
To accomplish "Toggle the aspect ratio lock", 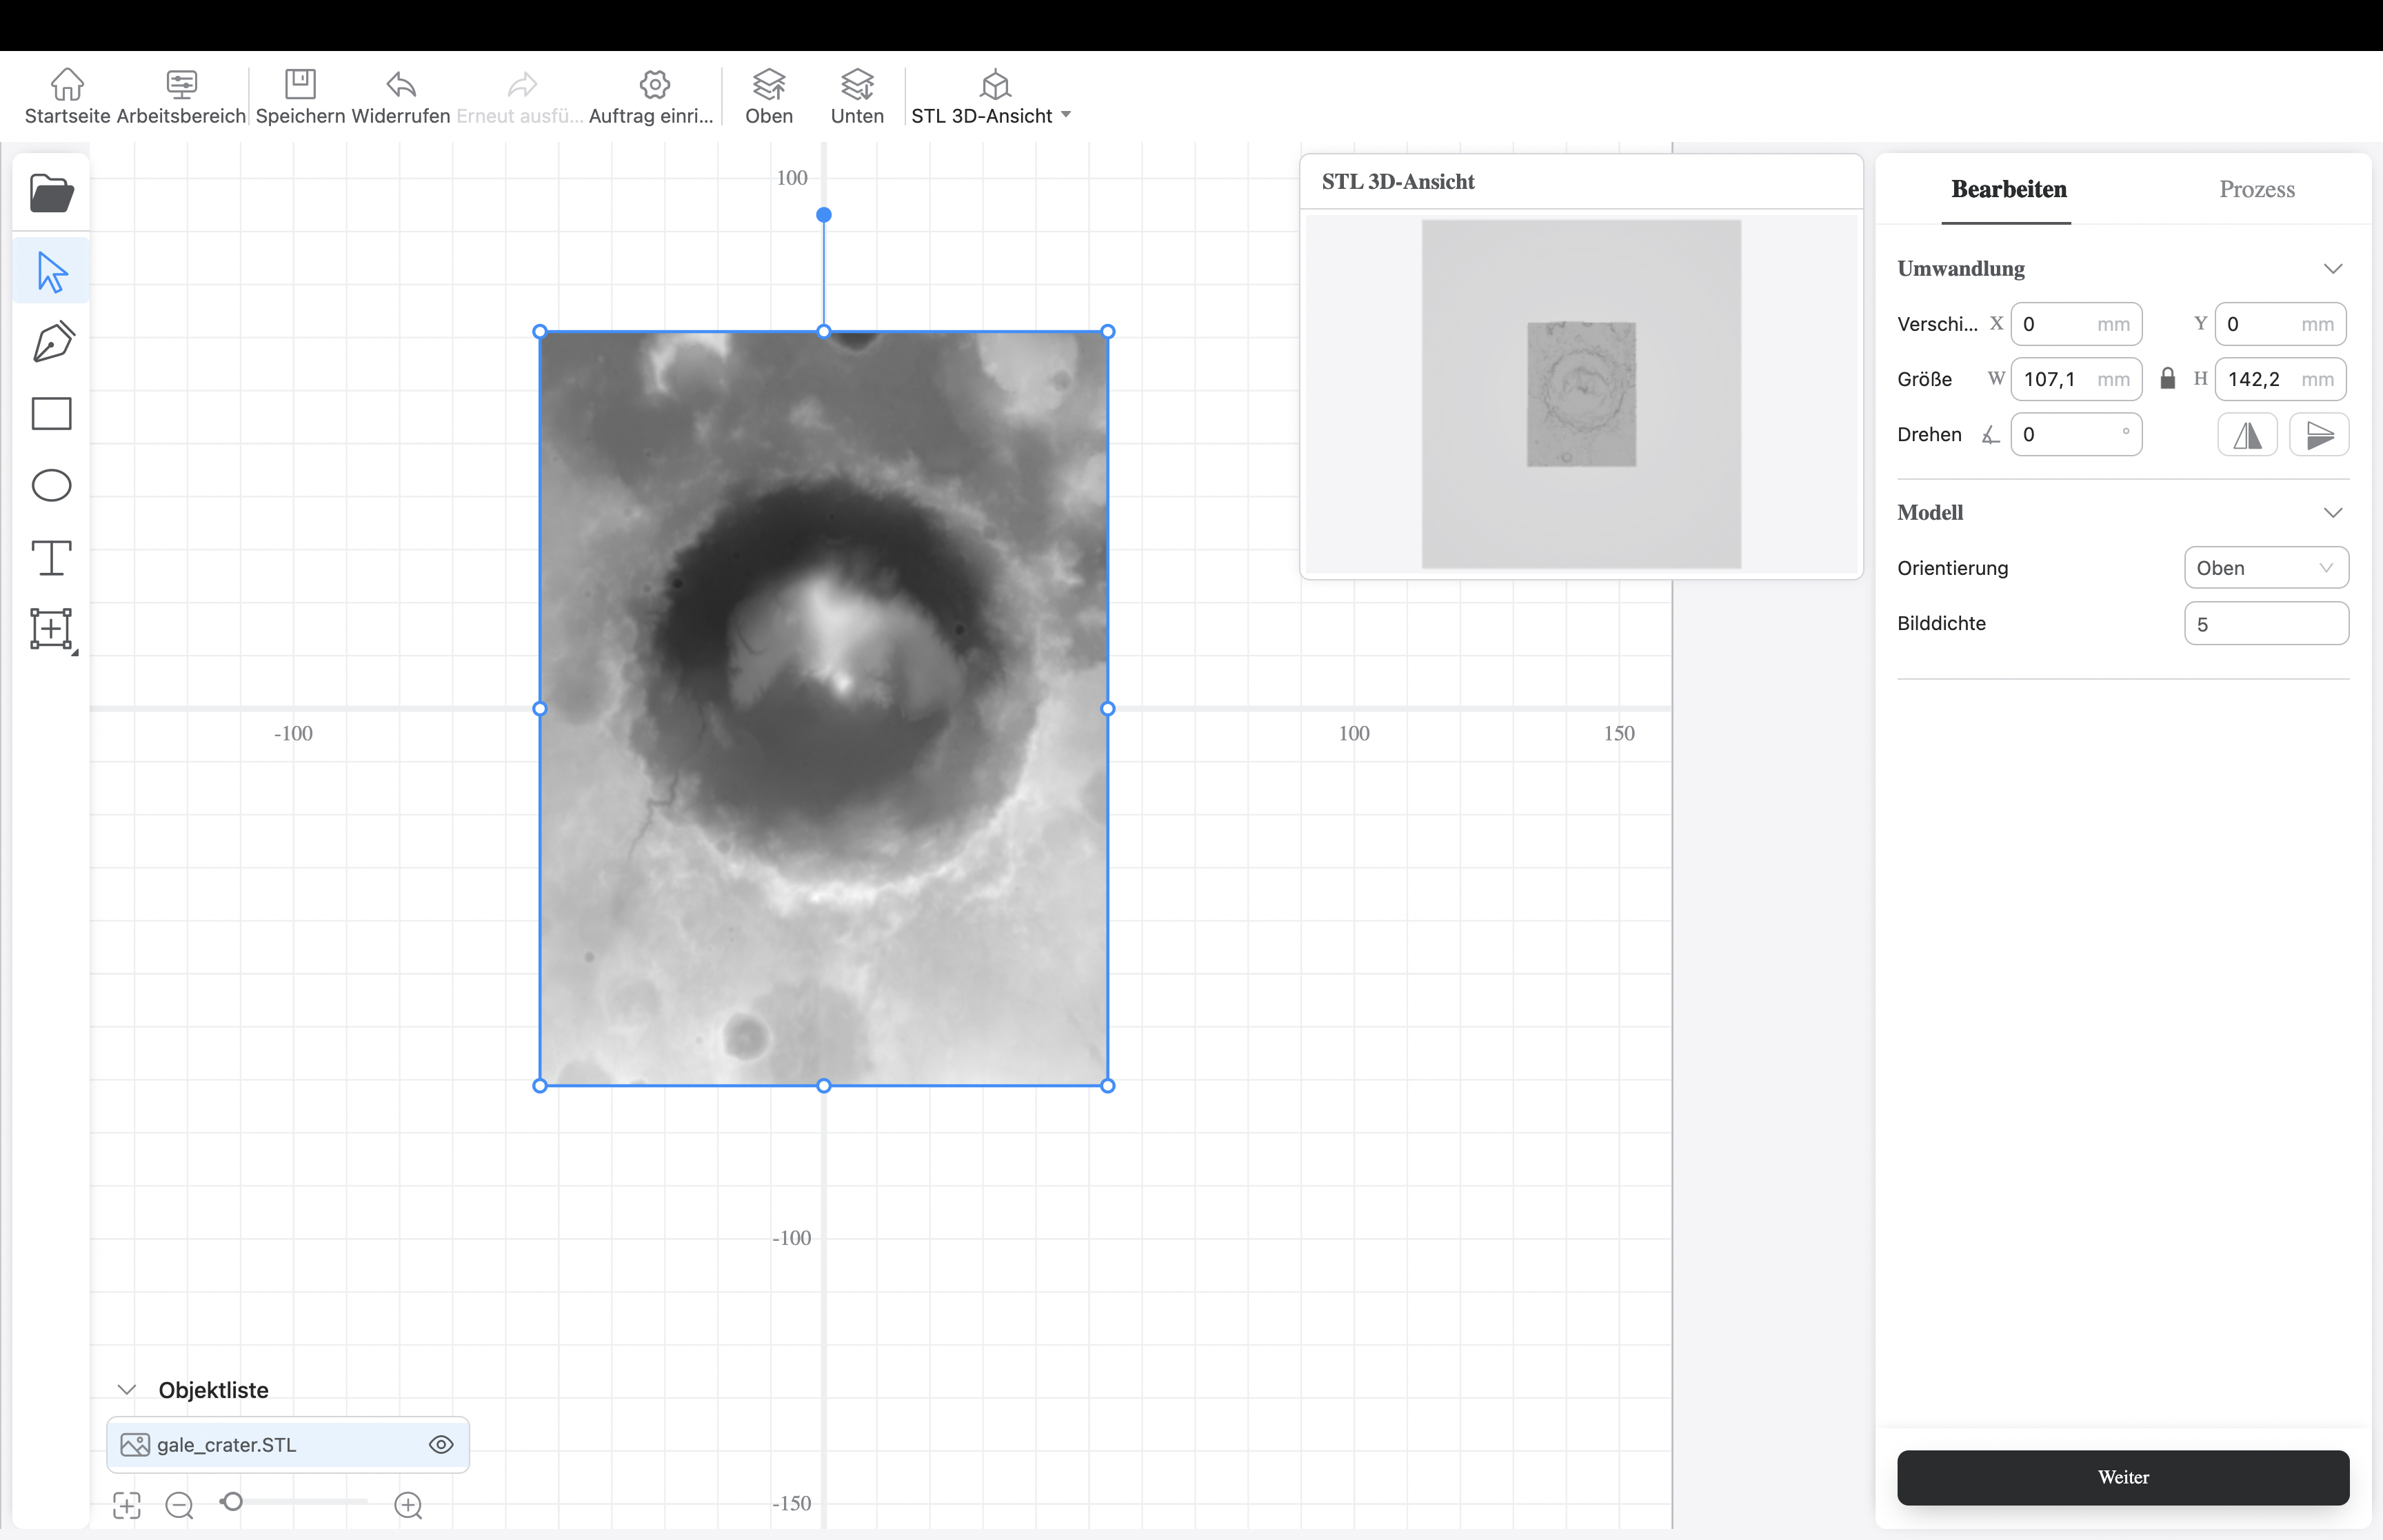I will pos(2167,379).
